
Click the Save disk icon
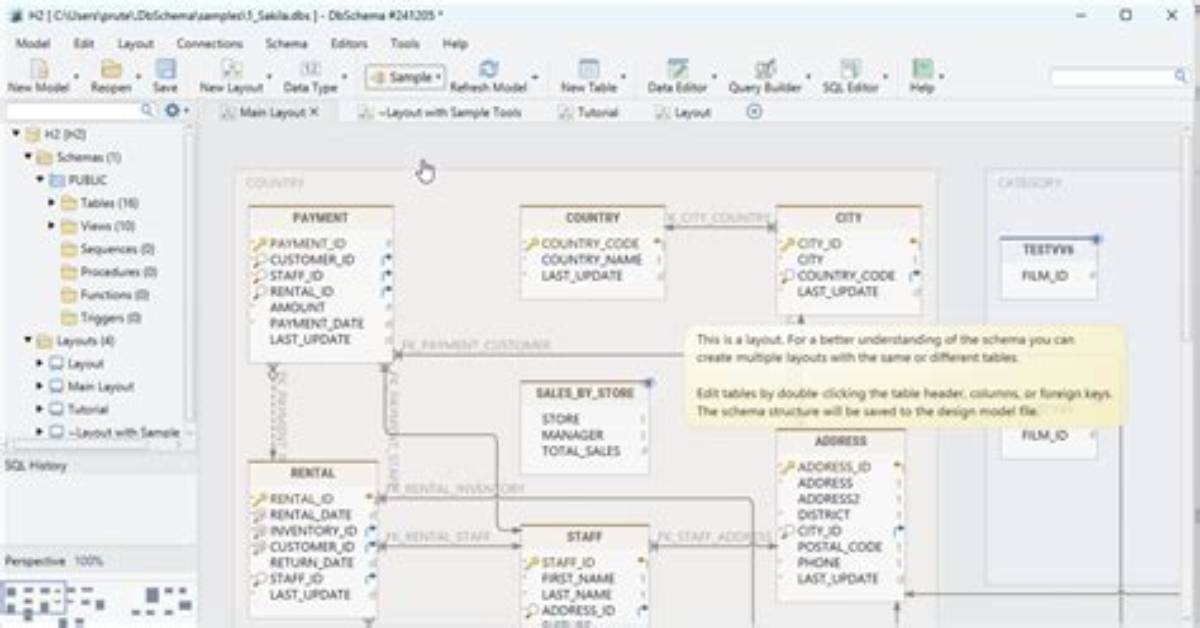[166, 69]
